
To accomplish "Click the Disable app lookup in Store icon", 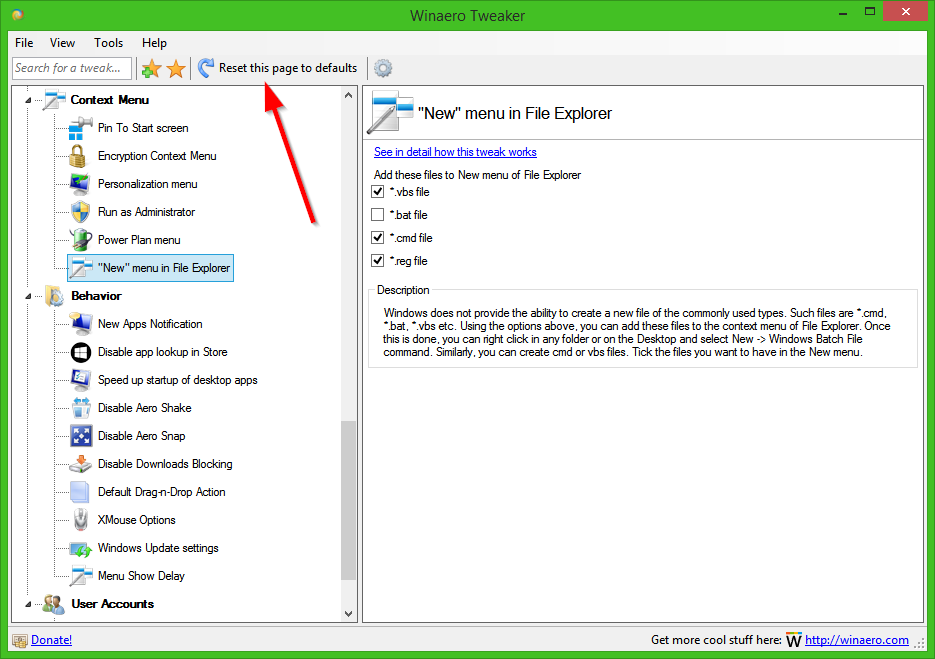I will click(x=81, y=352).
